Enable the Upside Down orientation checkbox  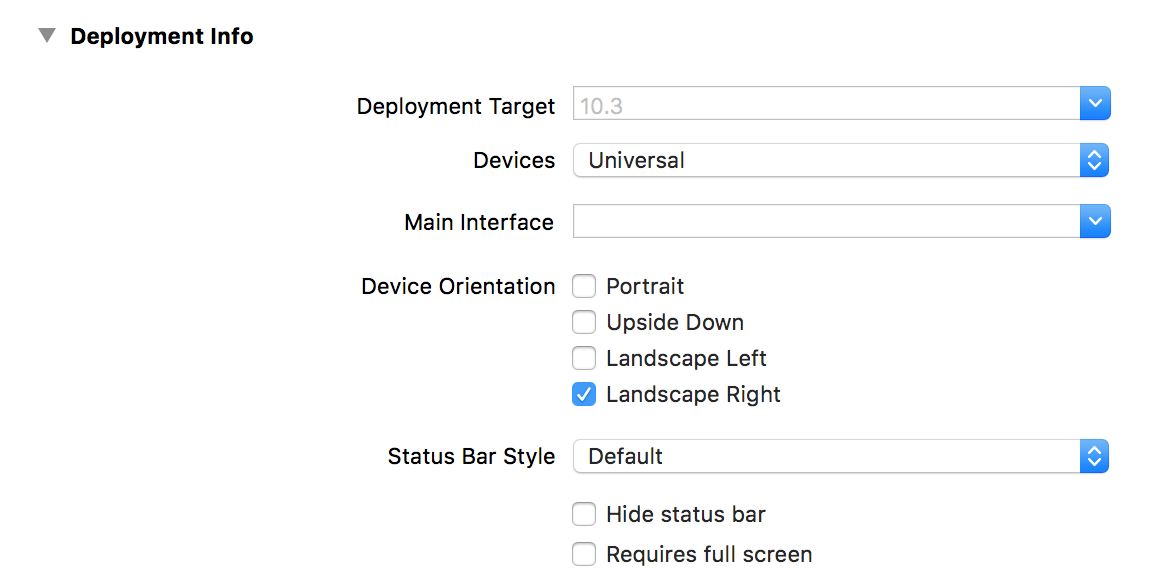tap(584, 323)
